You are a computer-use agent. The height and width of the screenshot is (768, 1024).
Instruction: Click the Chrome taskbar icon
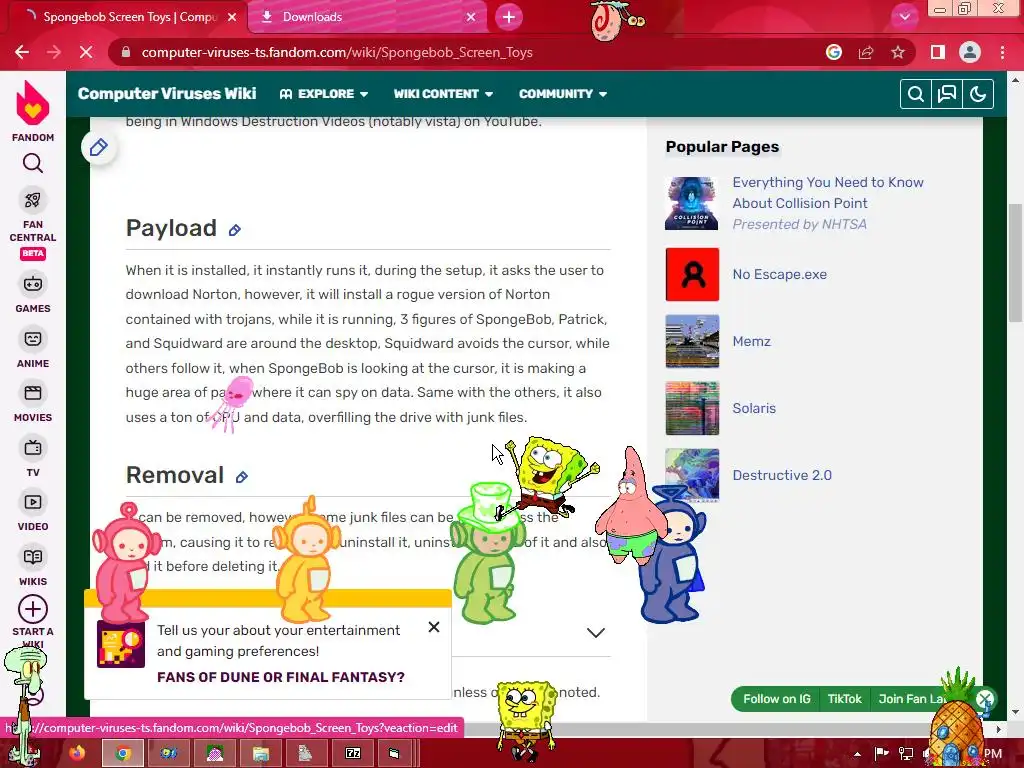point(123,753)
